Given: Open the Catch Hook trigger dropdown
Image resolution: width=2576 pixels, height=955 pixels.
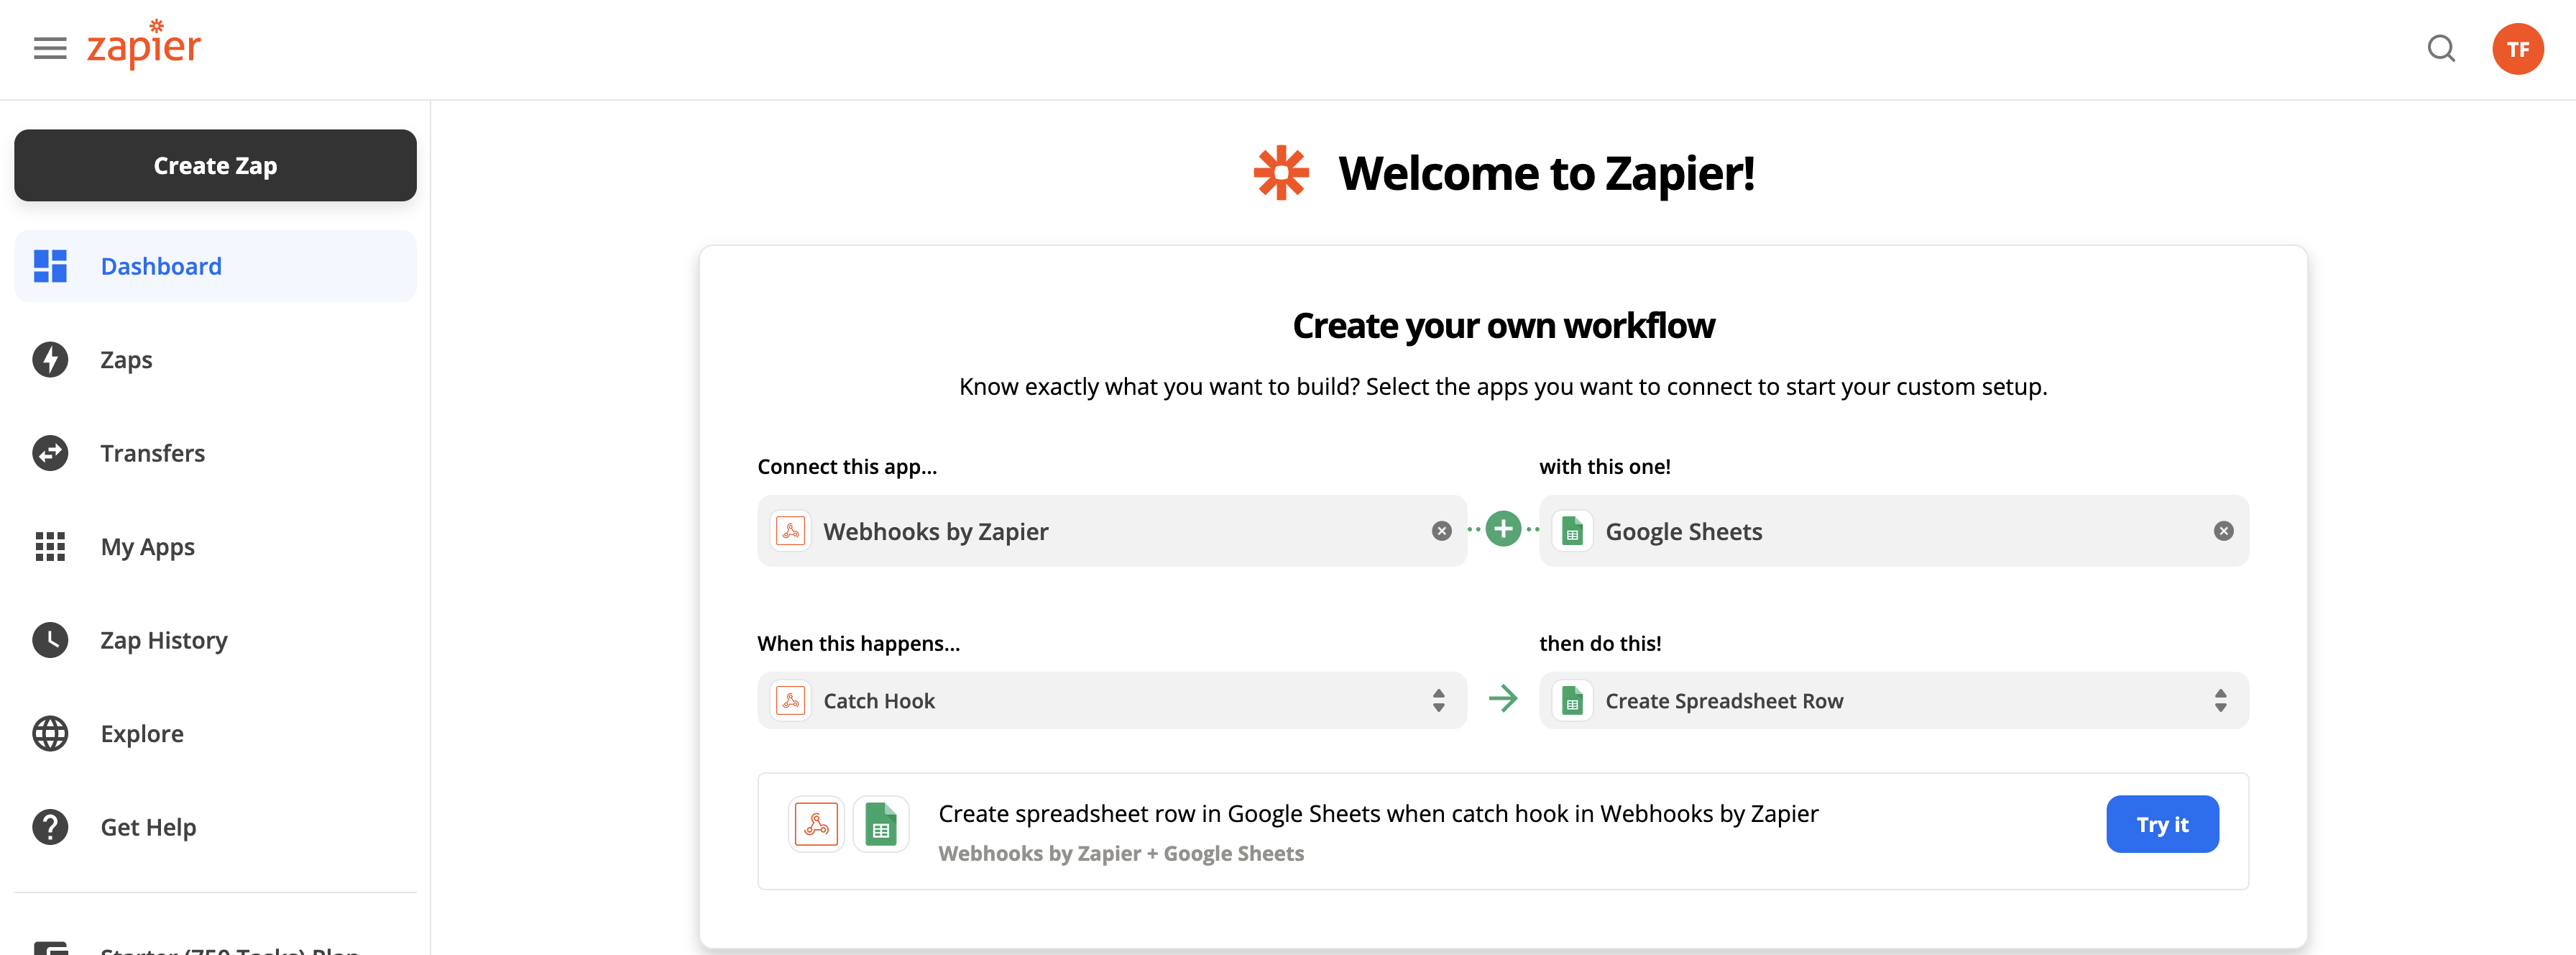Looking at the screenshot, I should [1111, 700].
